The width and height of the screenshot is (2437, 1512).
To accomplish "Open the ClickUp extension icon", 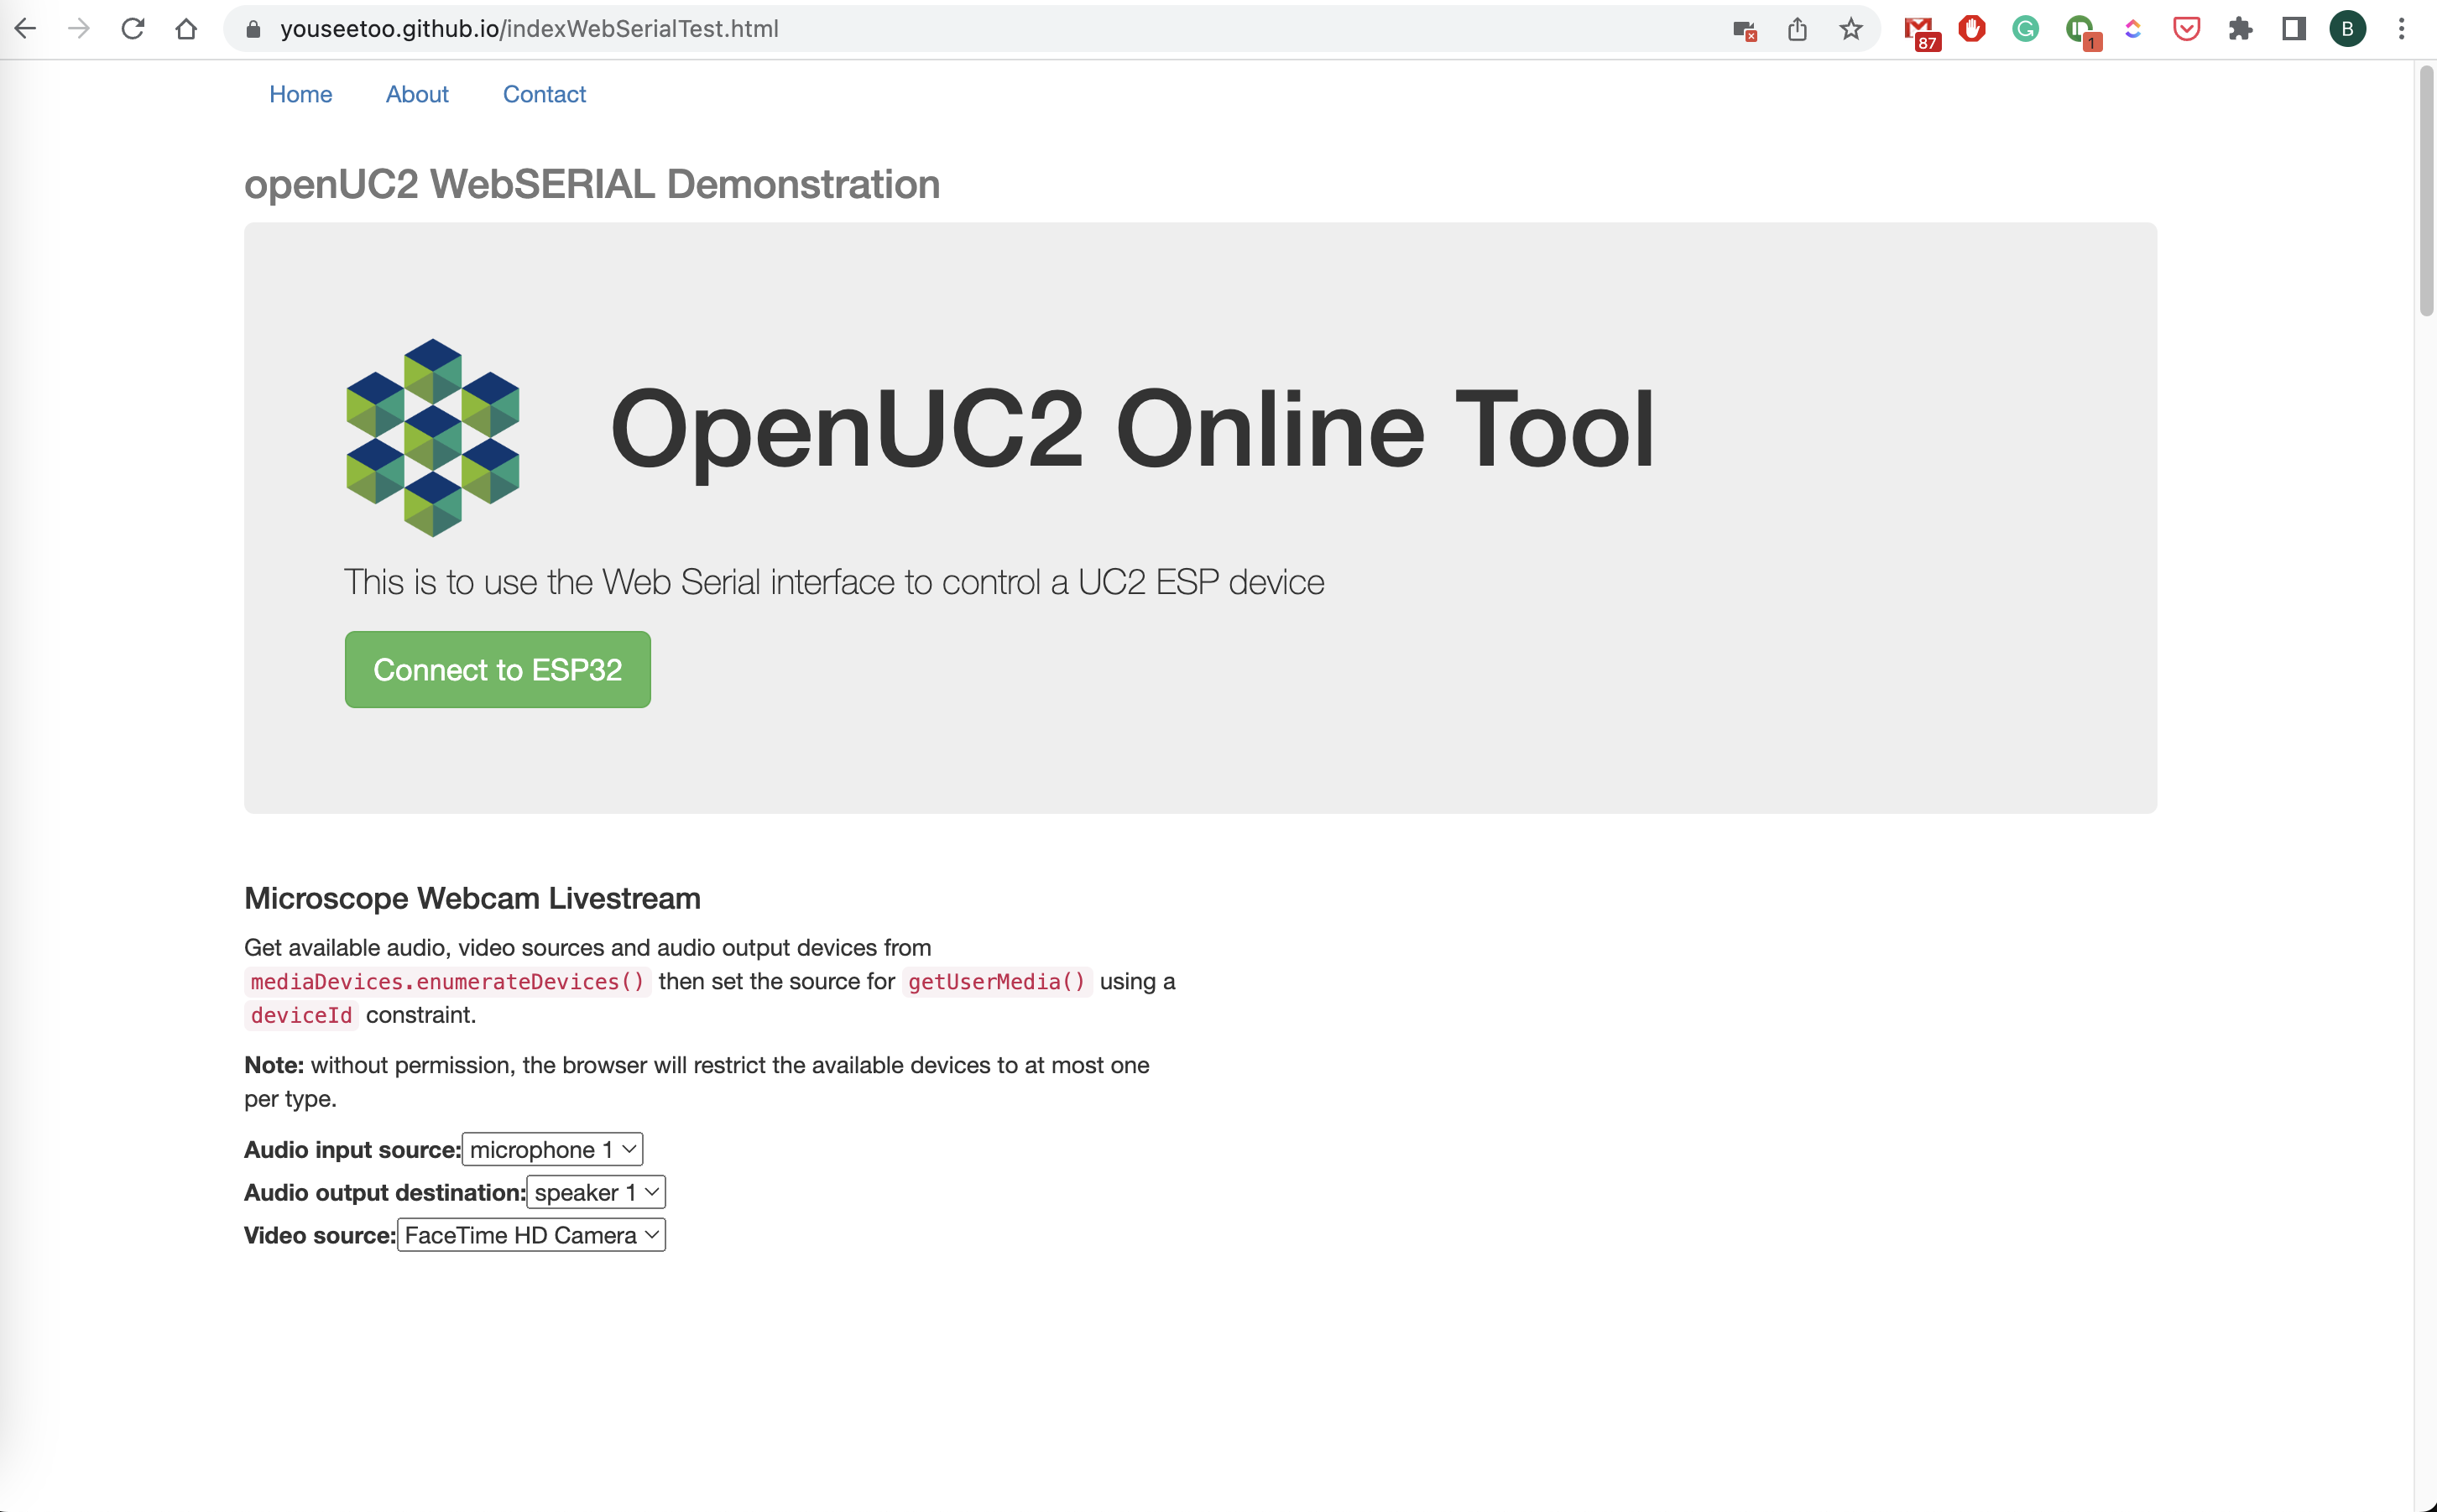I will click(x=2133, y=29).
